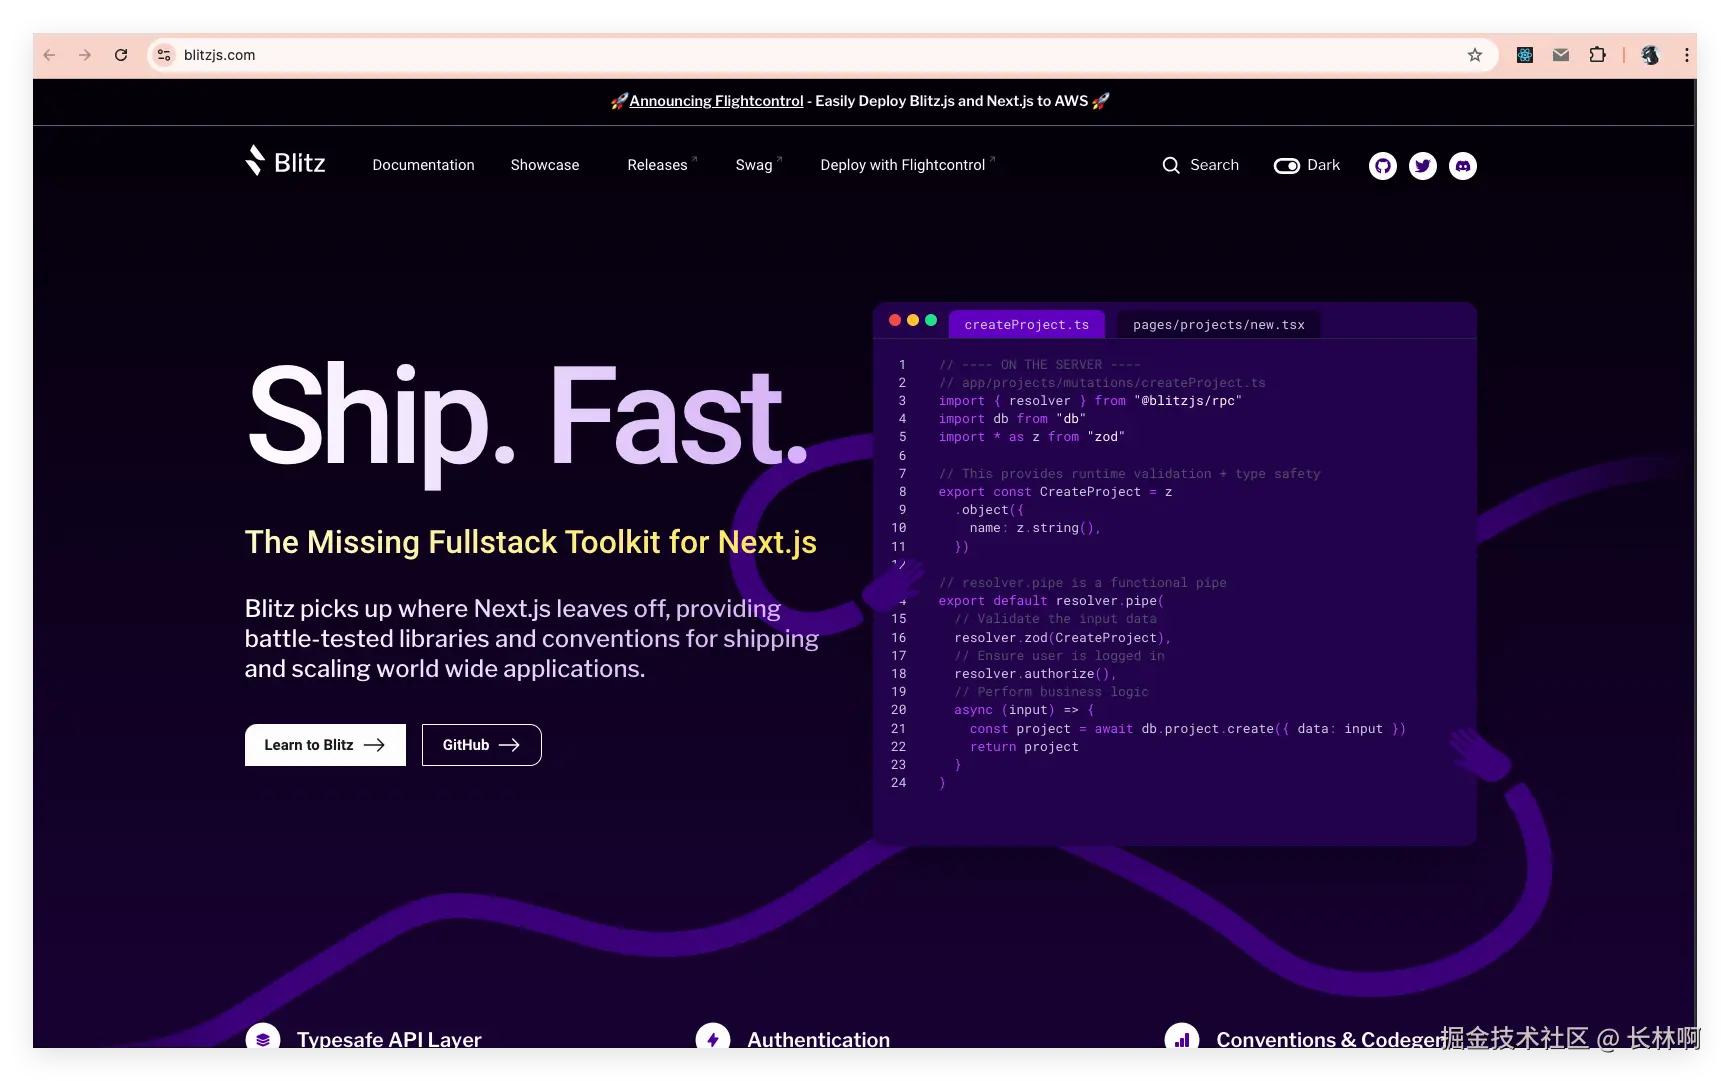Open the mail envelope extension

(1561, 55)
